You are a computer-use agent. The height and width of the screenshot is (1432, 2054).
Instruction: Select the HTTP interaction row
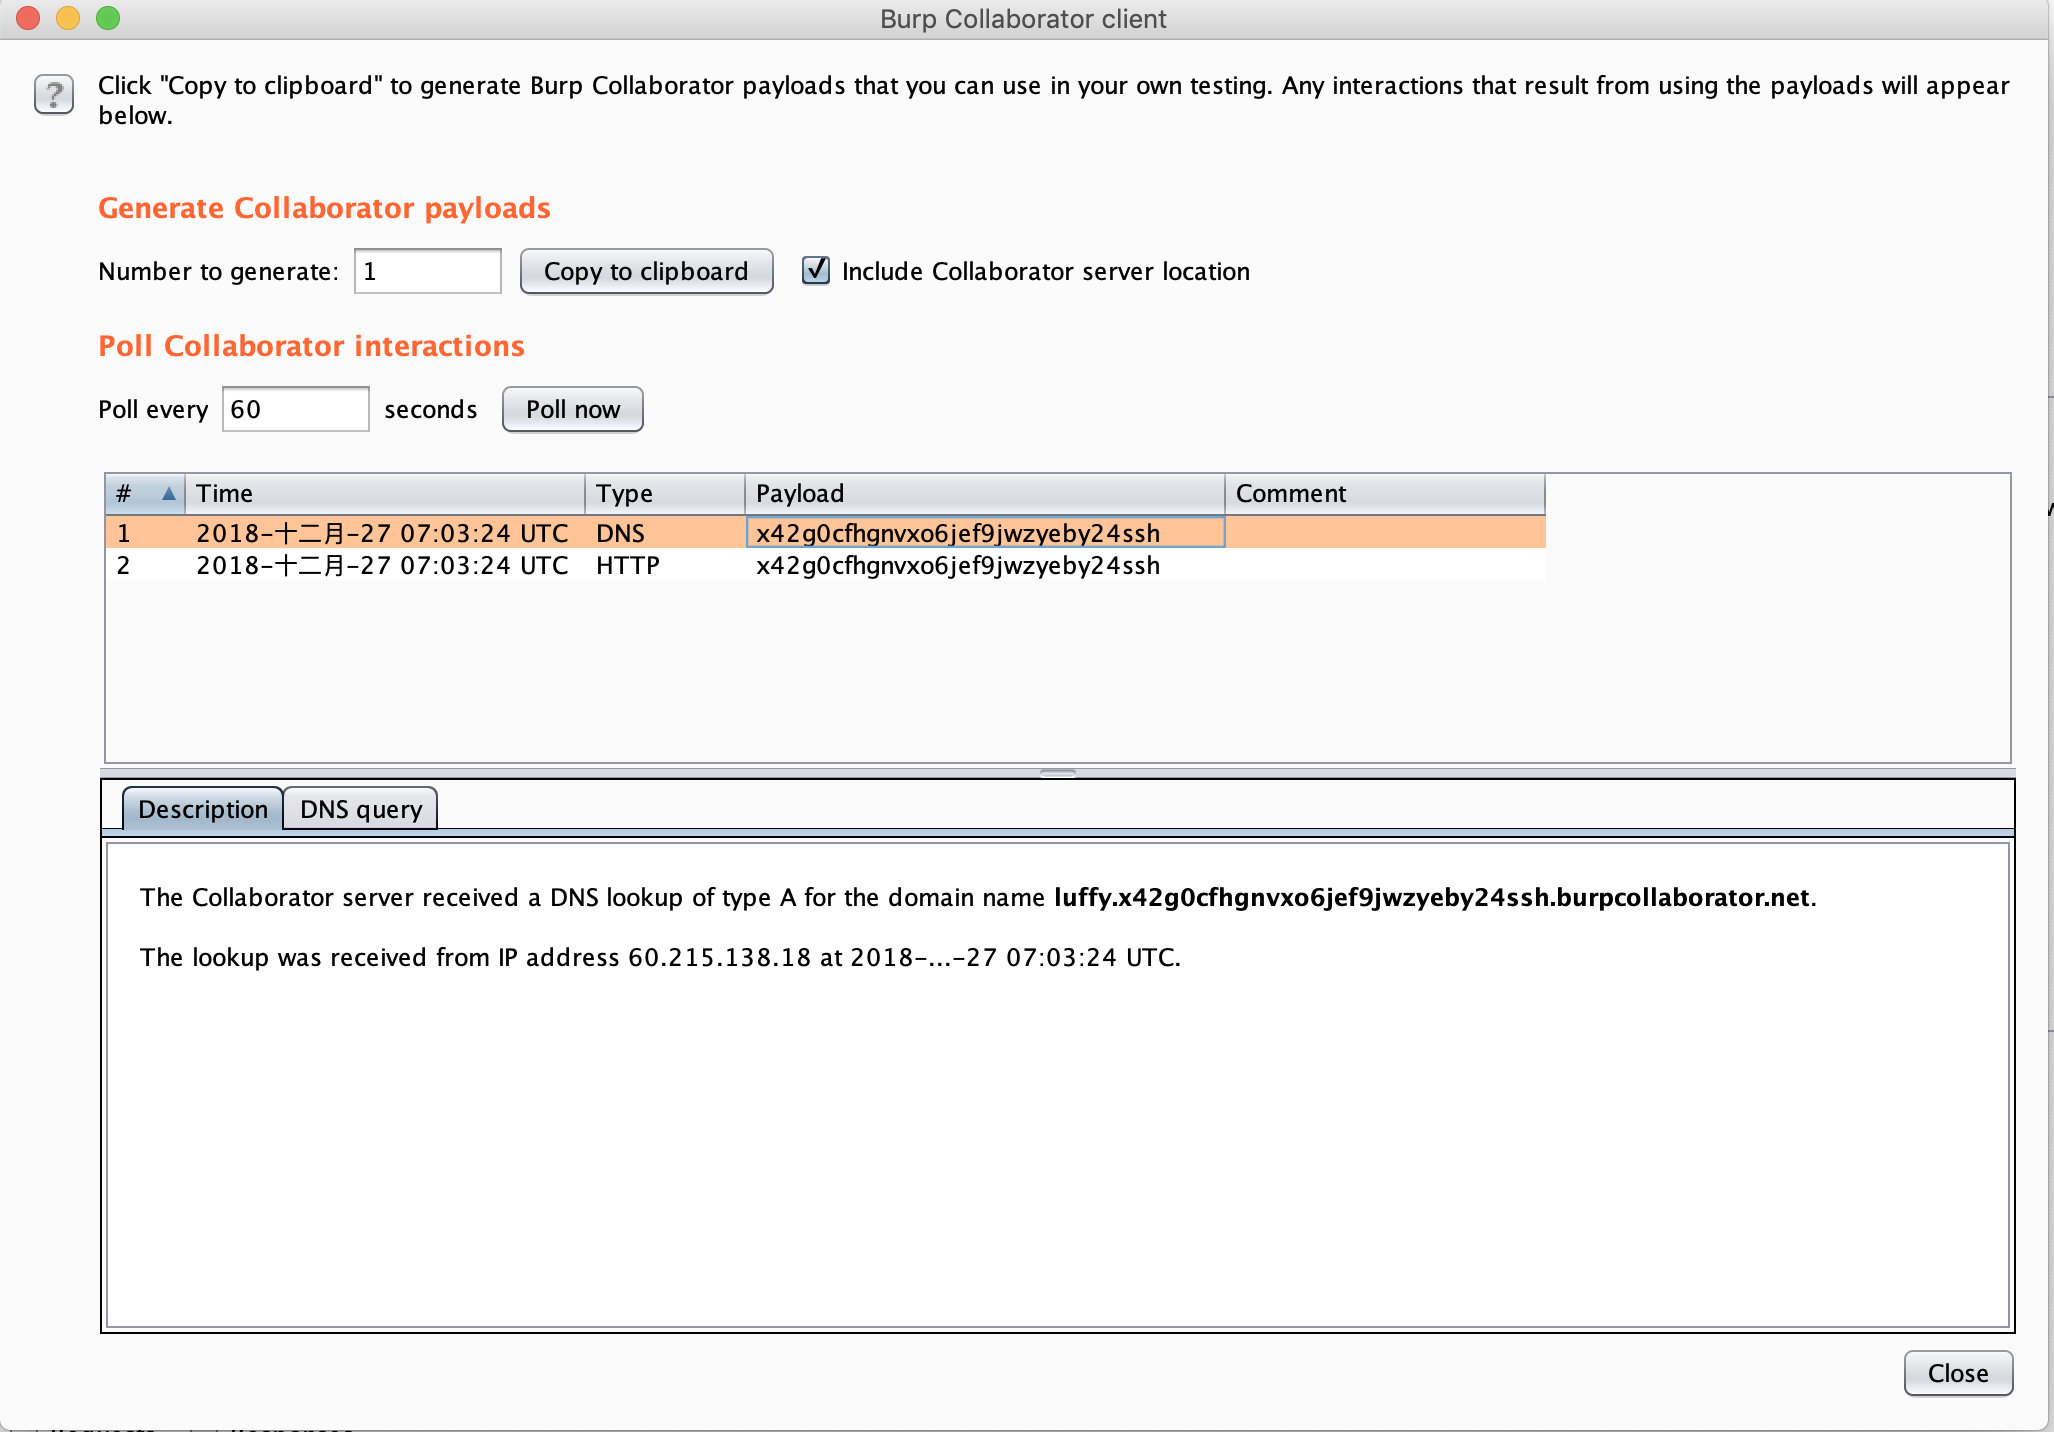pos(826,565)
